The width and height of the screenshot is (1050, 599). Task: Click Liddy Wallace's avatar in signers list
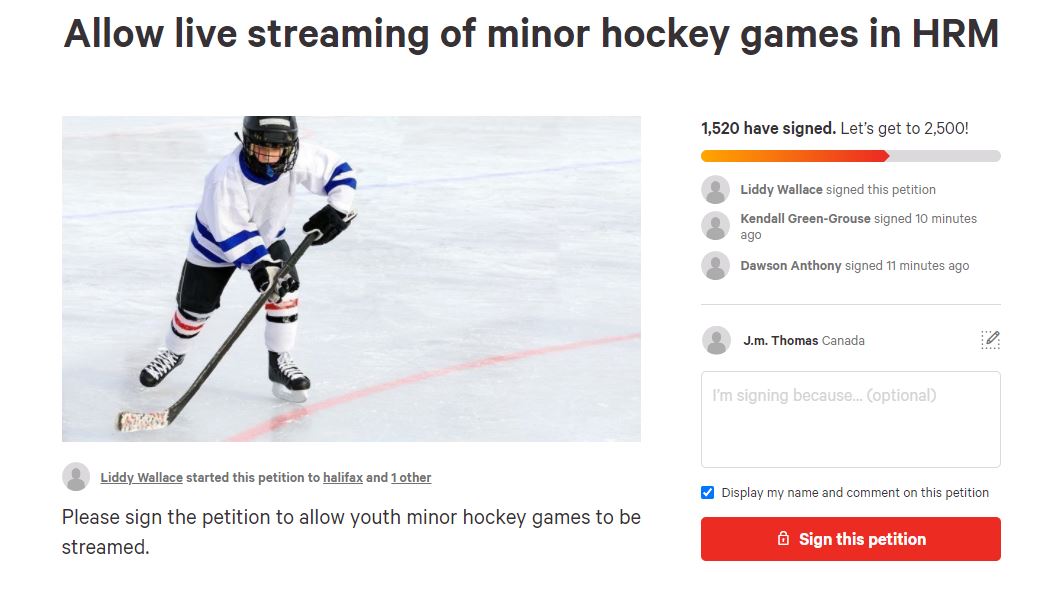click(x=715, y=190)
